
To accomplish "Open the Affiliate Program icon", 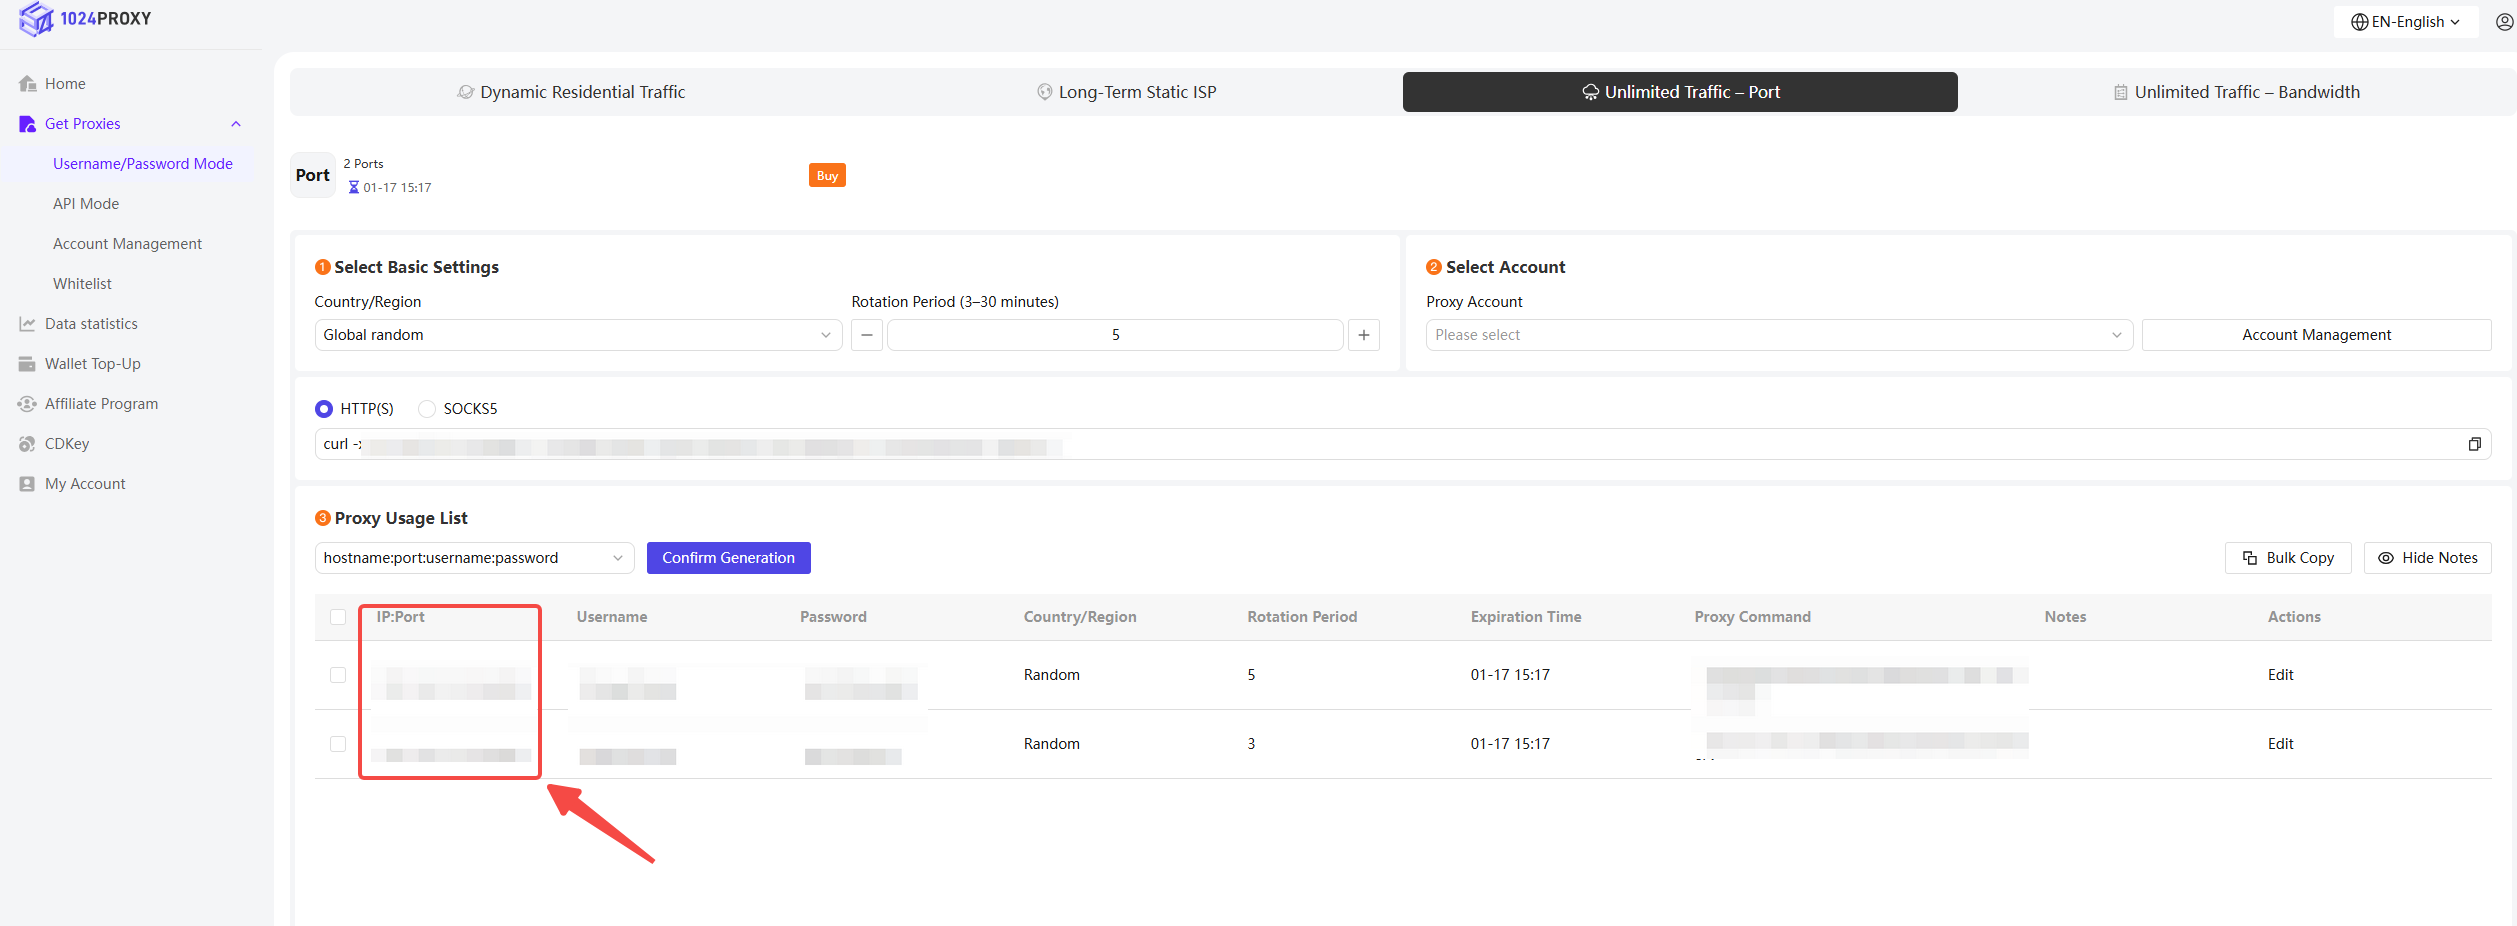I will pos(27,404).
